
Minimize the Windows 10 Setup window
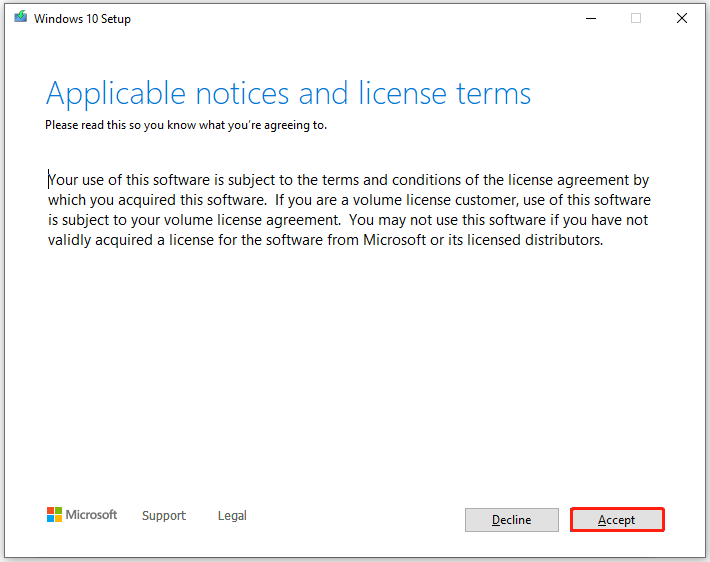coord(590,18)
